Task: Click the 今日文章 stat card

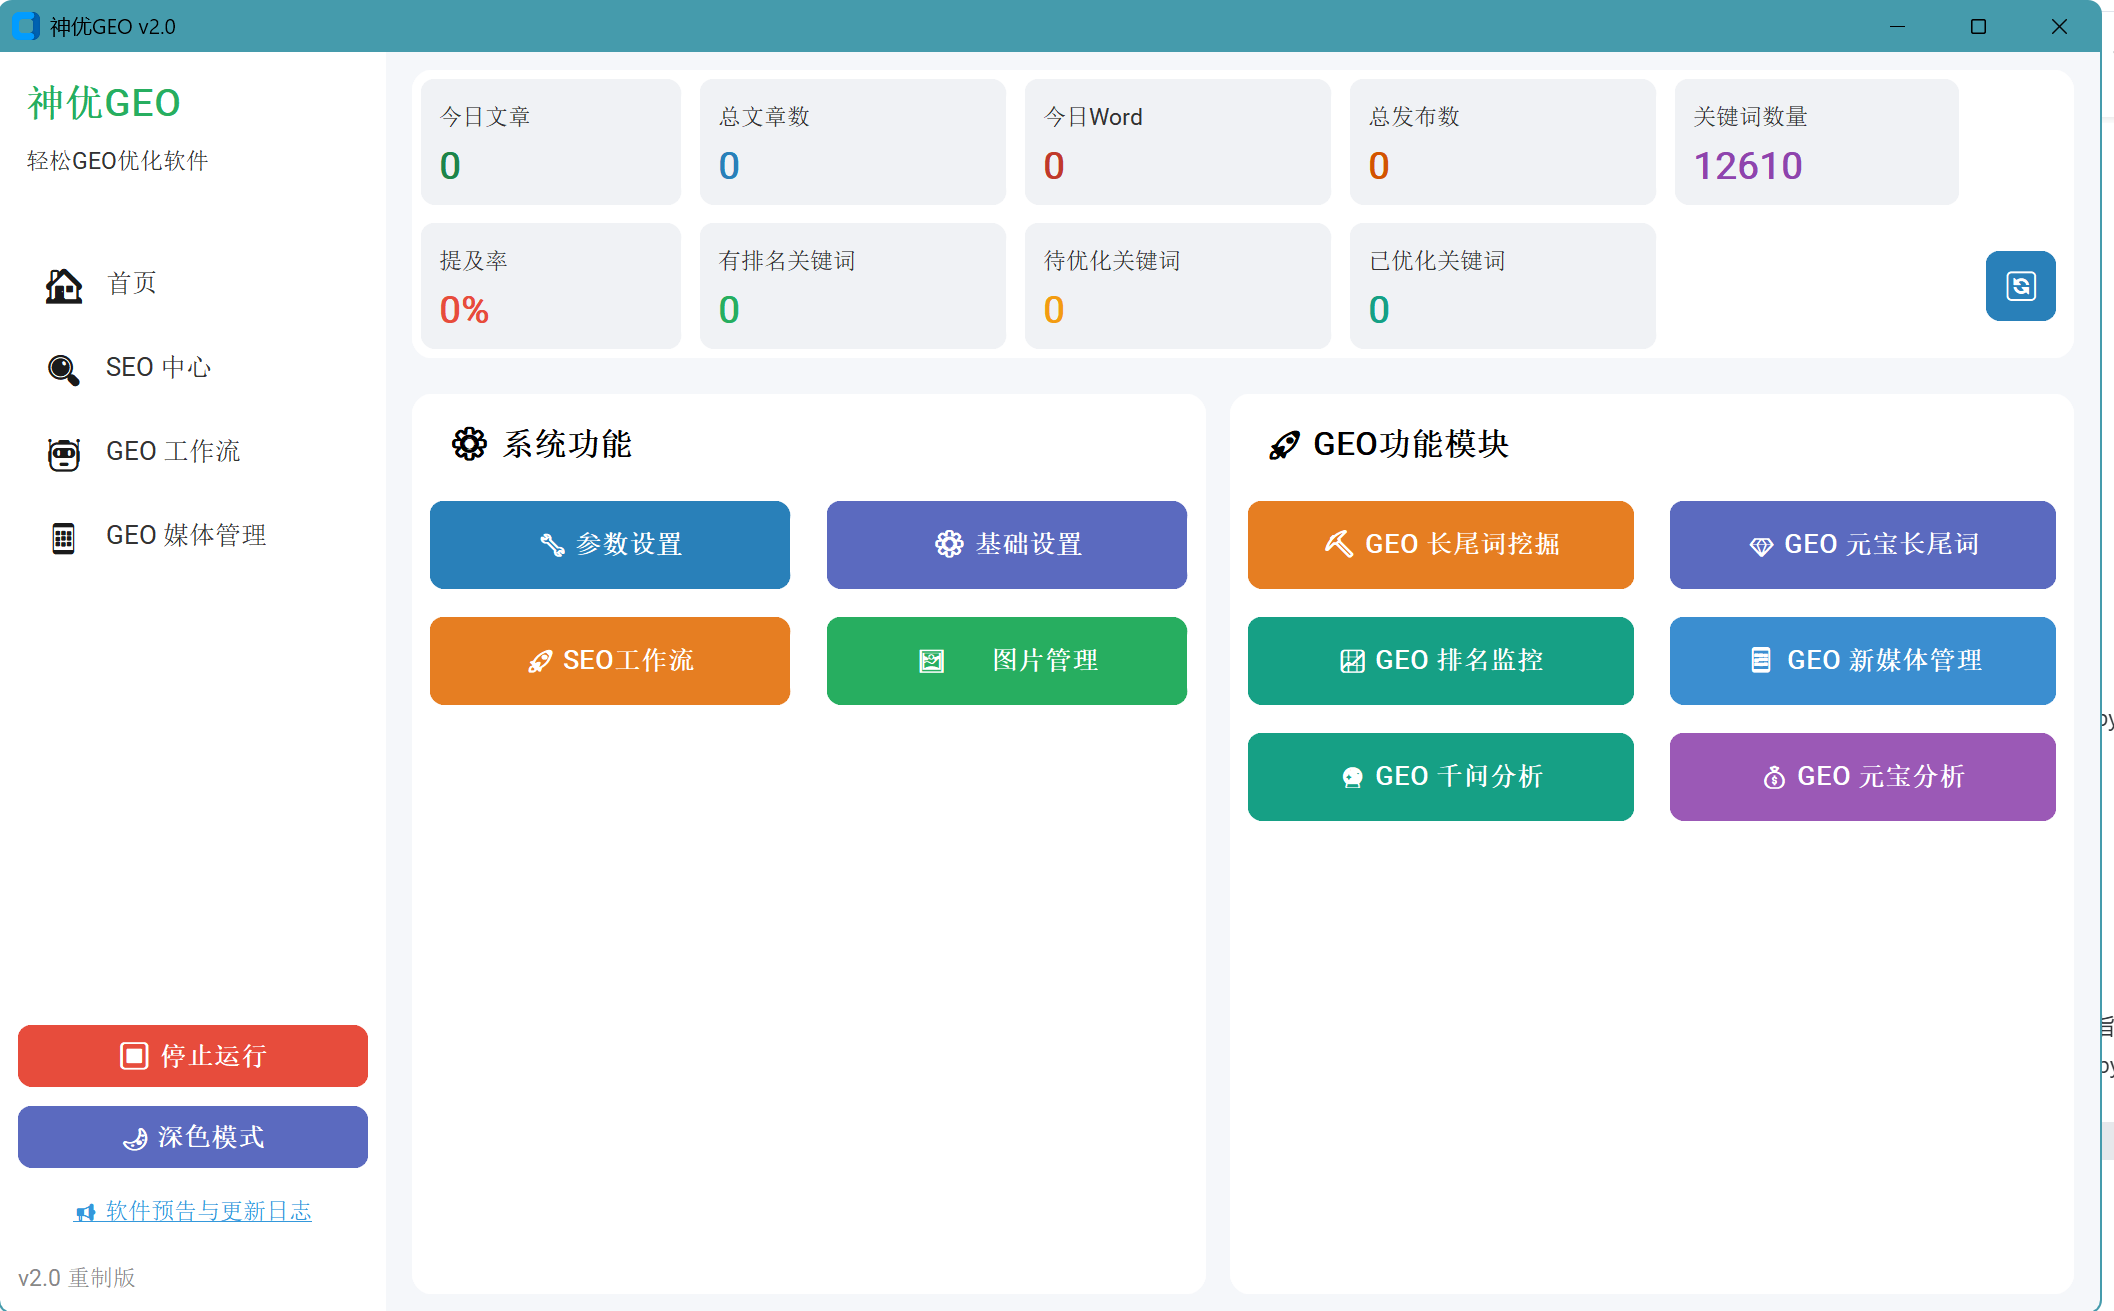Action: [551, 142]
